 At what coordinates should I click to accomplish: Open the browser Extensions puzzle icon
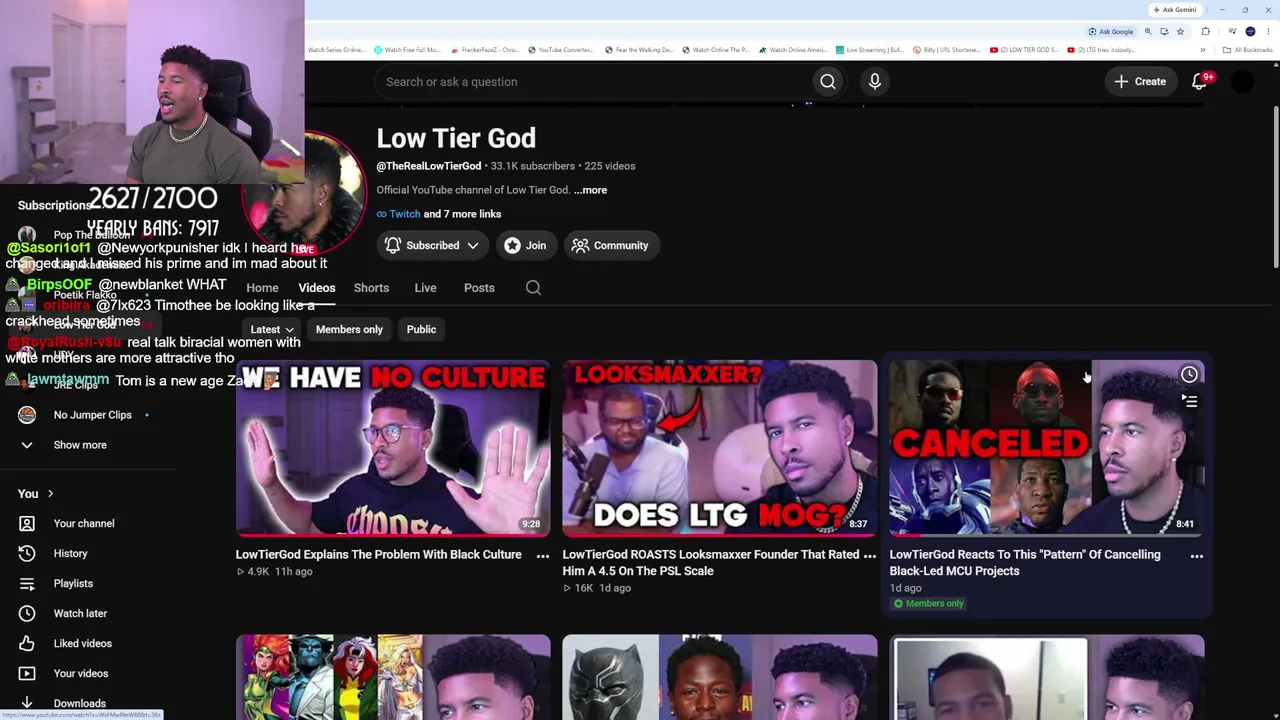pyautogui.click(x=1206, y=31)
